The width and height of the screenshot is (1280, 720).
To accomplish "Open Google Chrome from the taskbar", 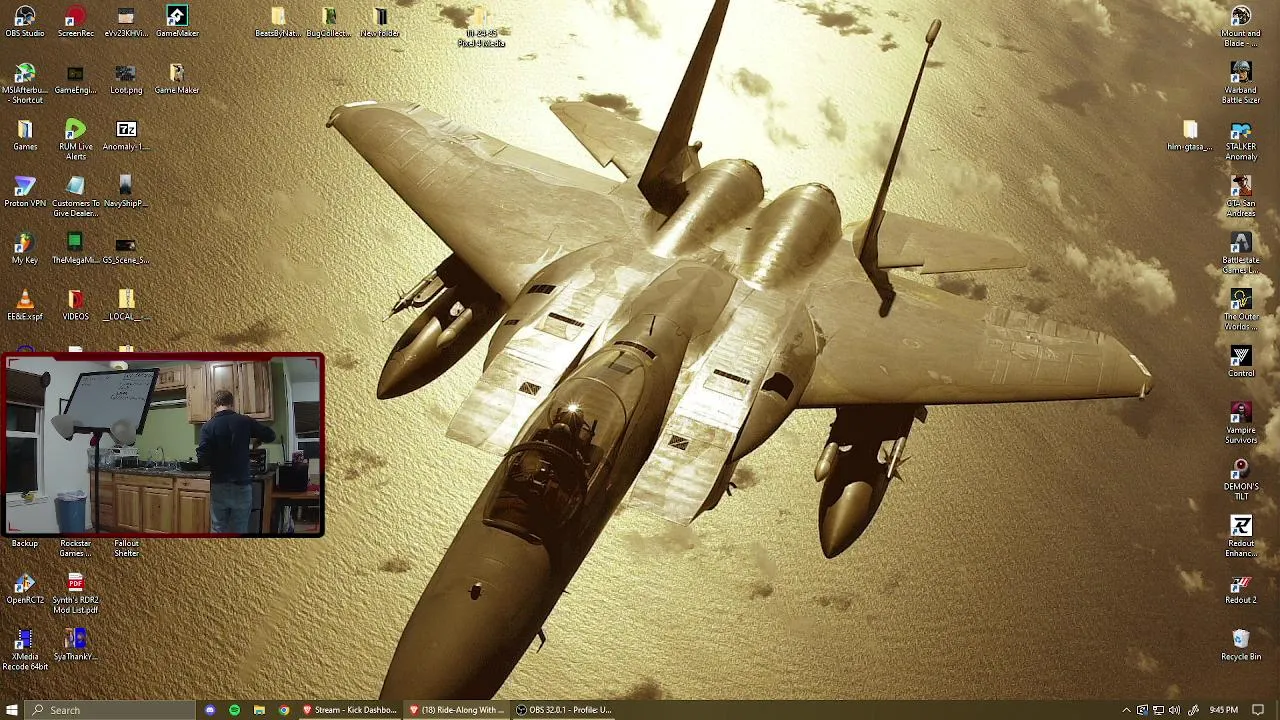I will 284,710.
